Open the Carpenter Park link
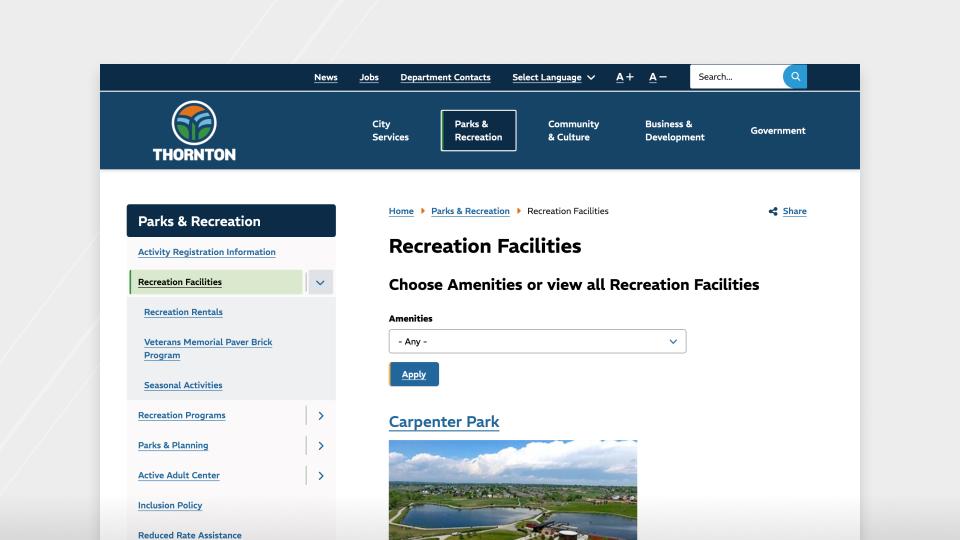The image size is (960, 540). click(x=443, y=422)
